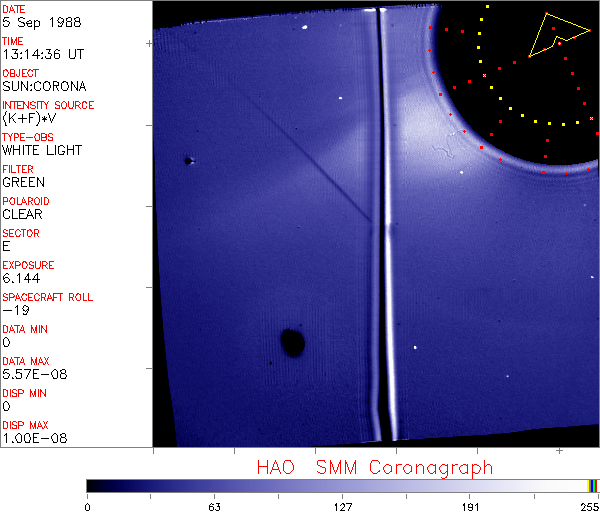Select the time value "13:14:36 UT"
This screenshot has height=512, width=600.
click(x=43, y=54)
